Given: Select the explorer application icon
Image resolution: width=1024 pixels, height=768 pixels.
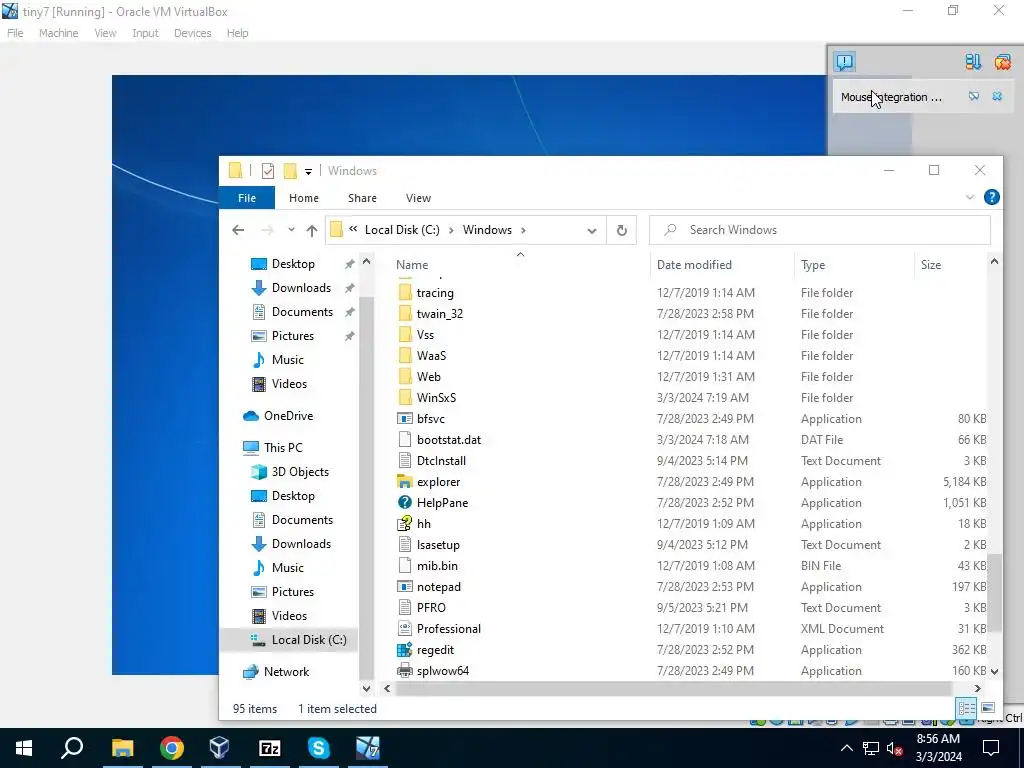Looking at the screenshot, I should [405, 482].
